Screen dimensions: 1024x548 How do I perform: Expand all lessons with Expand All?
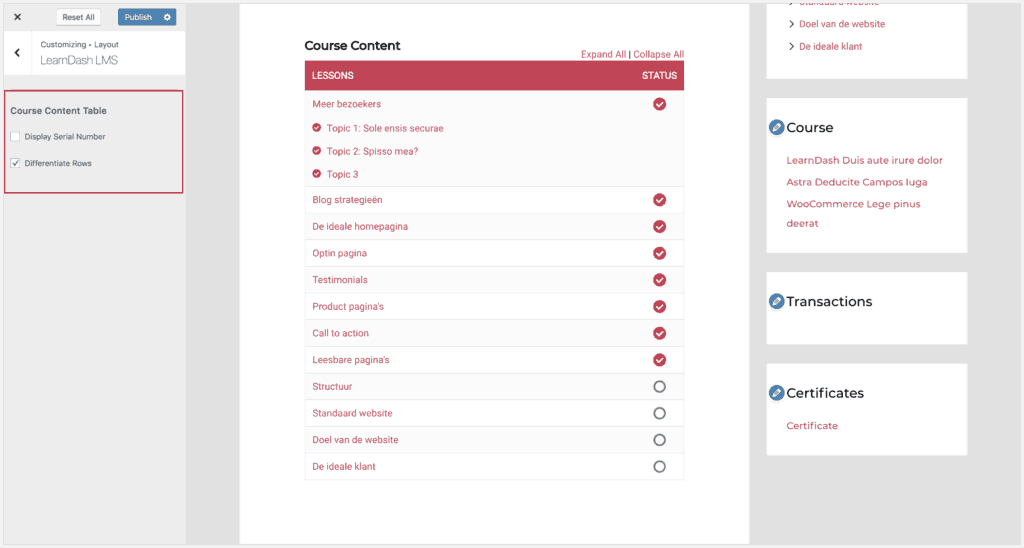point(603,54)
